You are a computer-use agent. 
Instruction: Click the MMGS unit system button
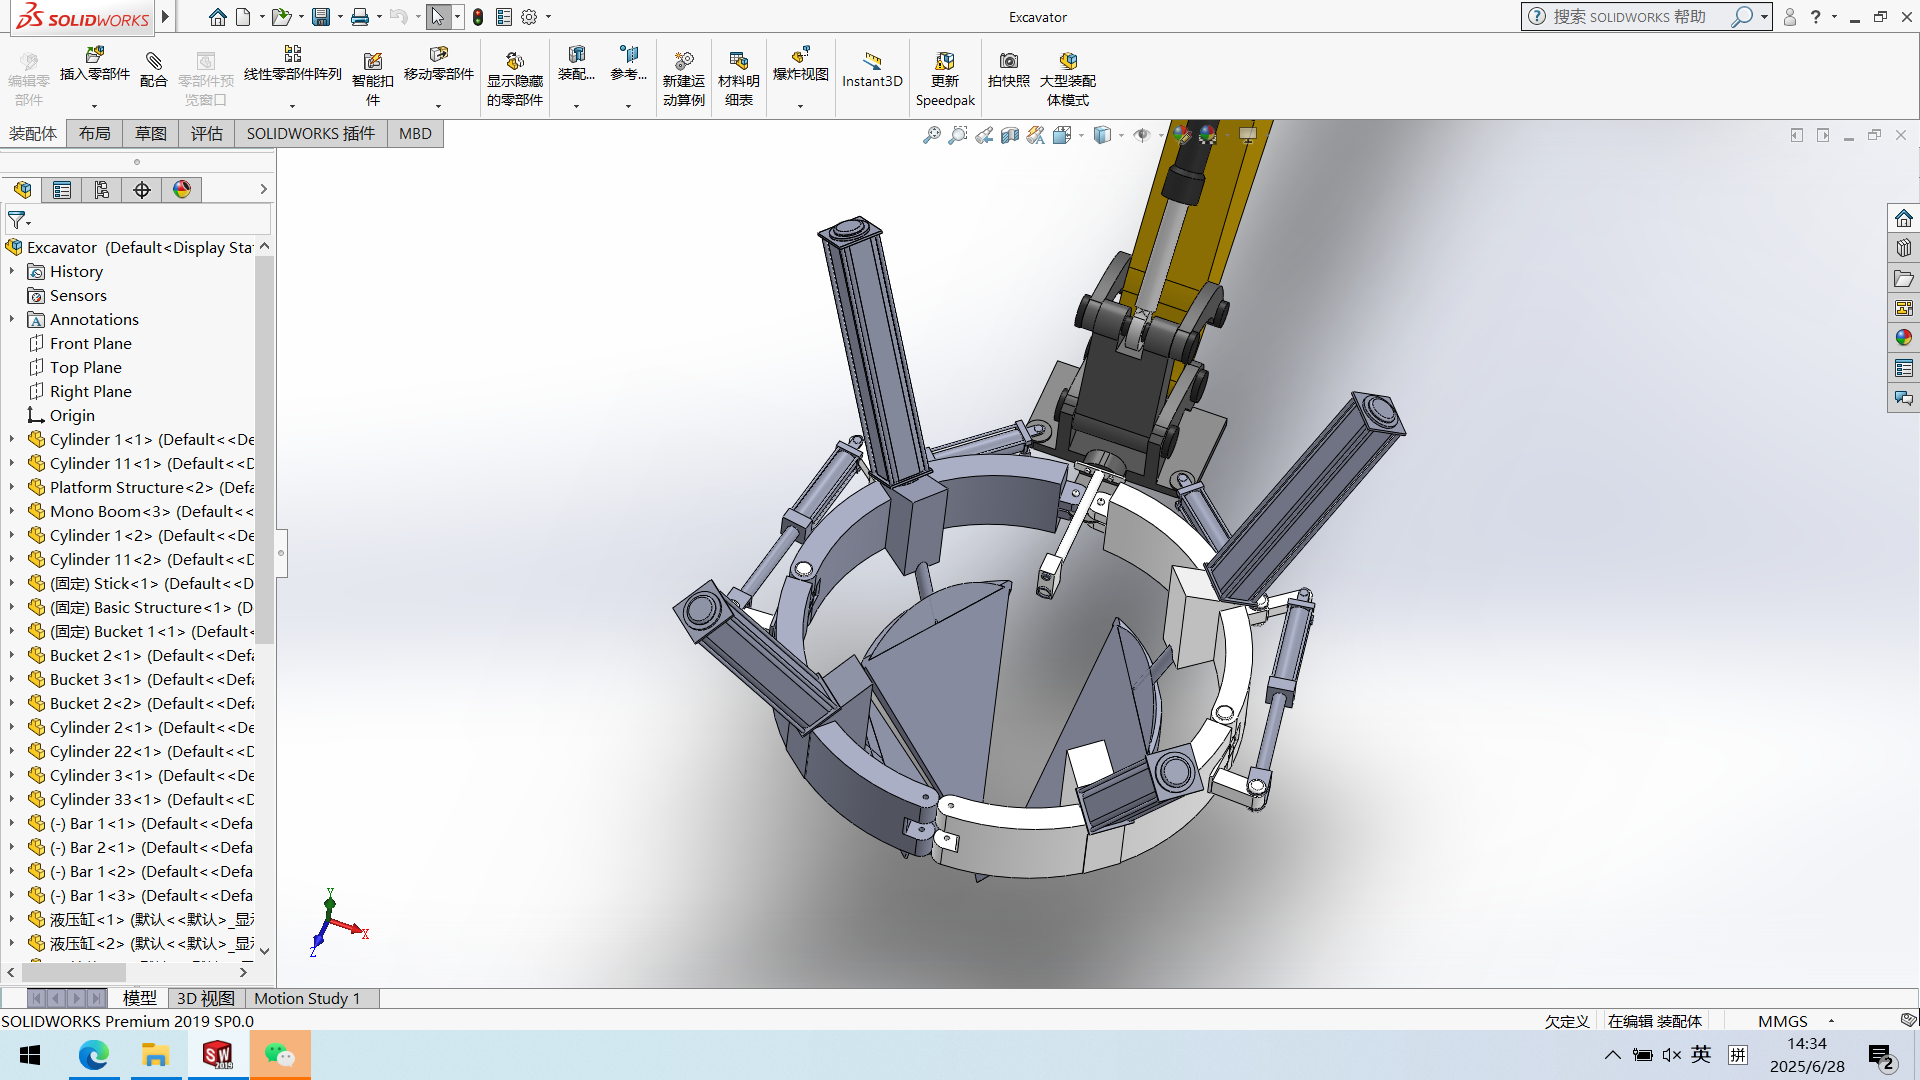1782,1021
